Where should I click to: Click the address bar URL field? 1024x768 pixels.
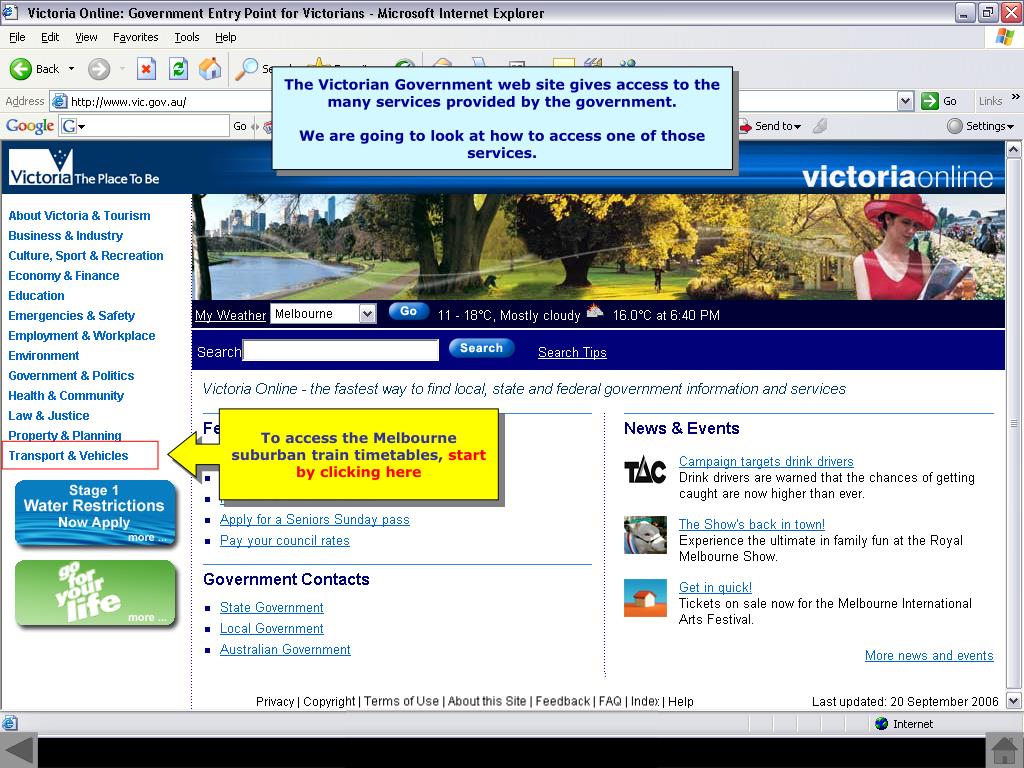point(483,101)
